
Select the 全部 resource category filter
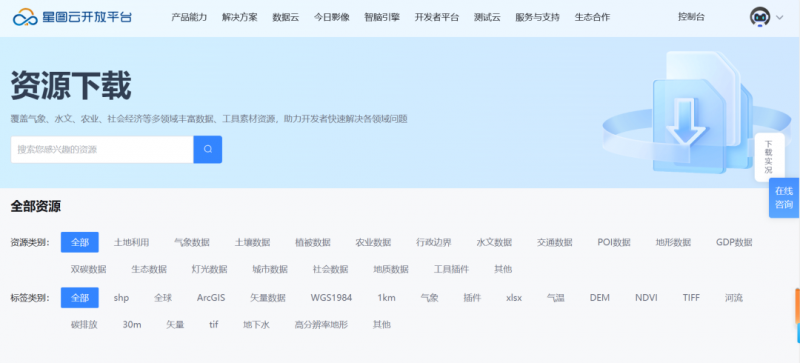80,242
